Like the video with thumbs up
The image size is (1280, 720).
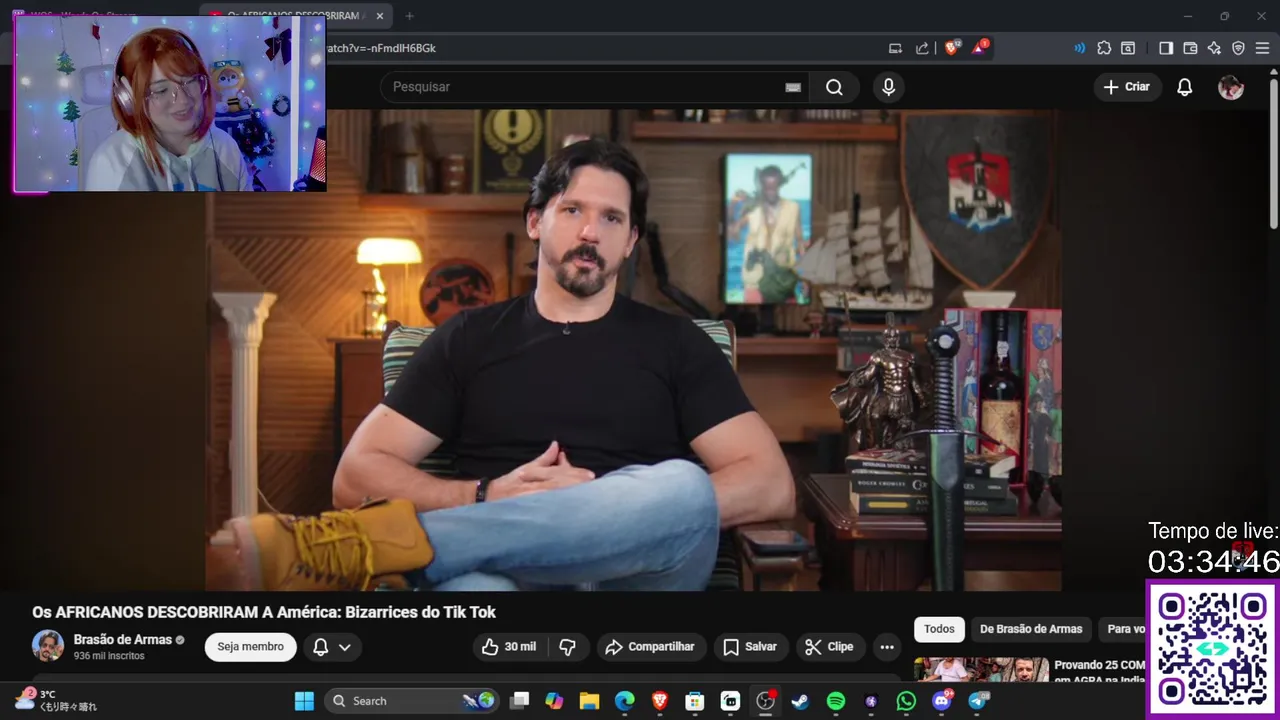coord(508,647)
